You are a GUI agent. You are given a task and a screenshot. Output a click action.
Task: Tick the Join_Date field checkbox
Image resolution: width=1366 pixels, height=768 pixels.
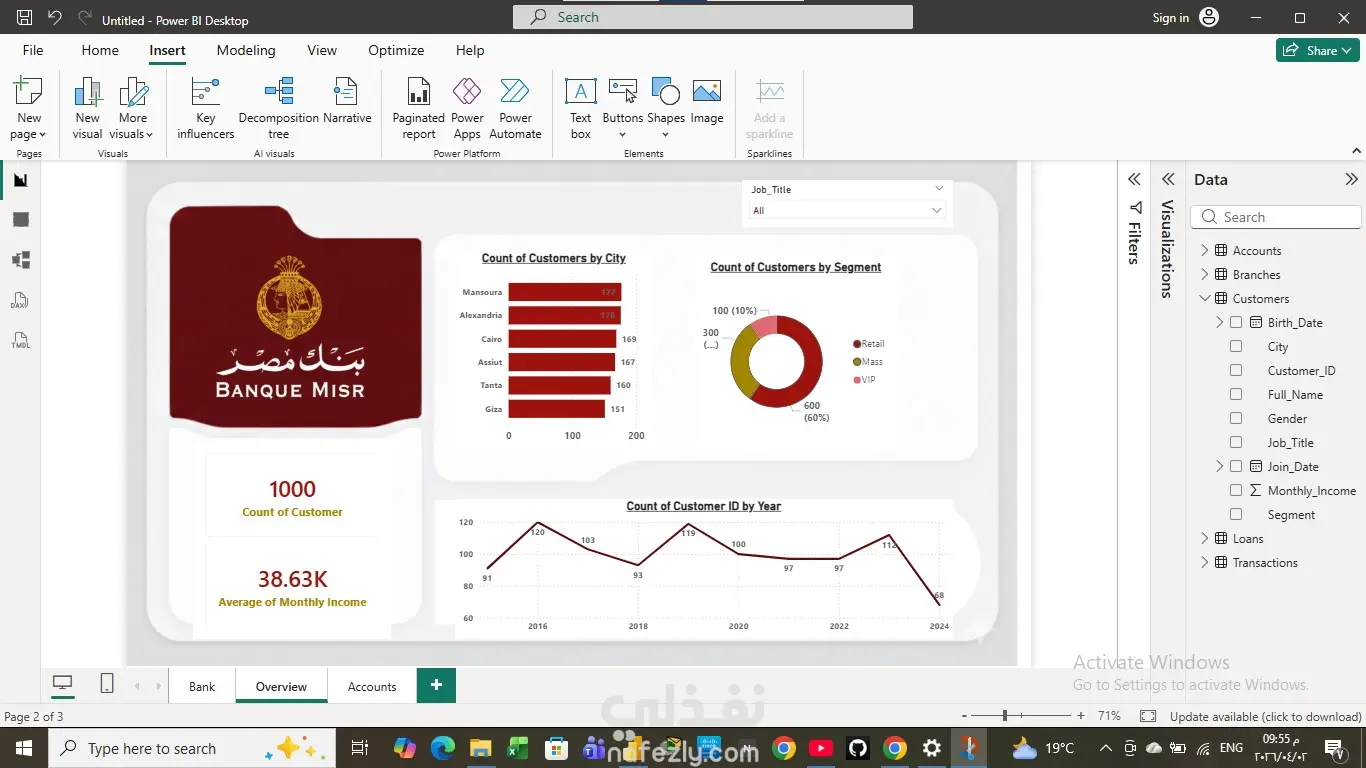click(1236, 467)
